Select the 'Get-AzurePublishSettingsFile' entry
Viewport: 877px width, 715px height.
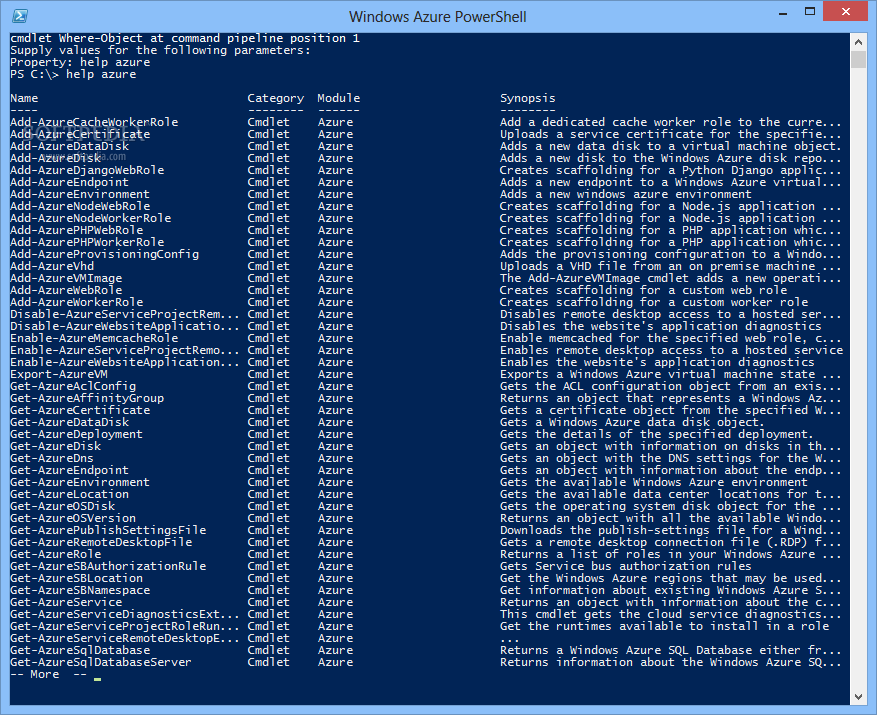[x=108, y=531]
